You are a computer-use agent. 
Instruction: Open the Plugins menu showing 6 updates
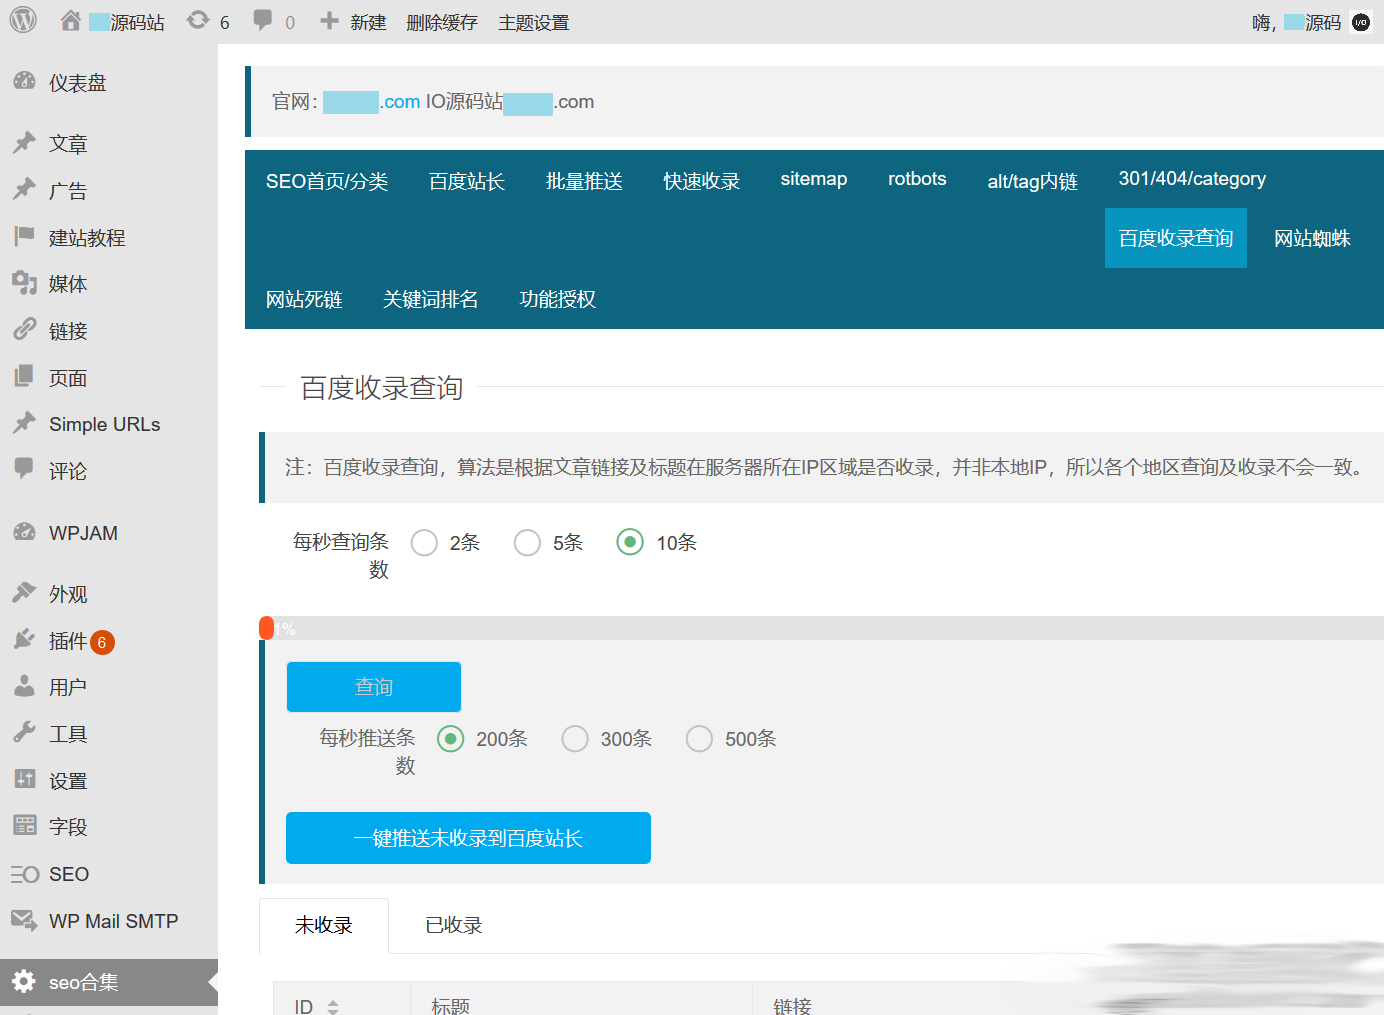(68, 641)
